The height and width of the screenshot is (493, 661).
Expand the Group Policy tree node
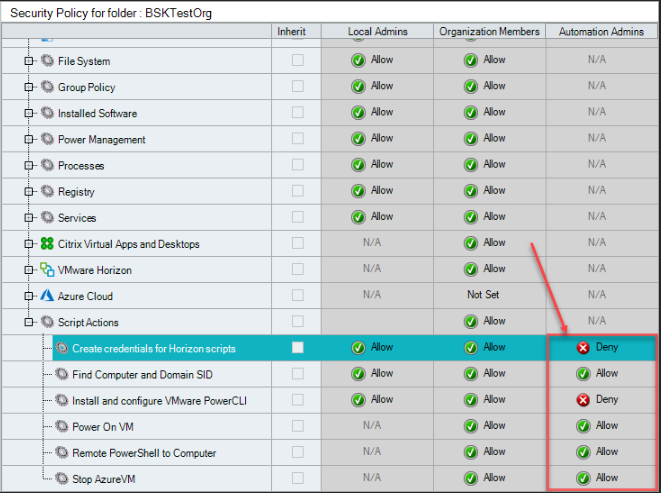pyautogui.click(x=29, y=87)
